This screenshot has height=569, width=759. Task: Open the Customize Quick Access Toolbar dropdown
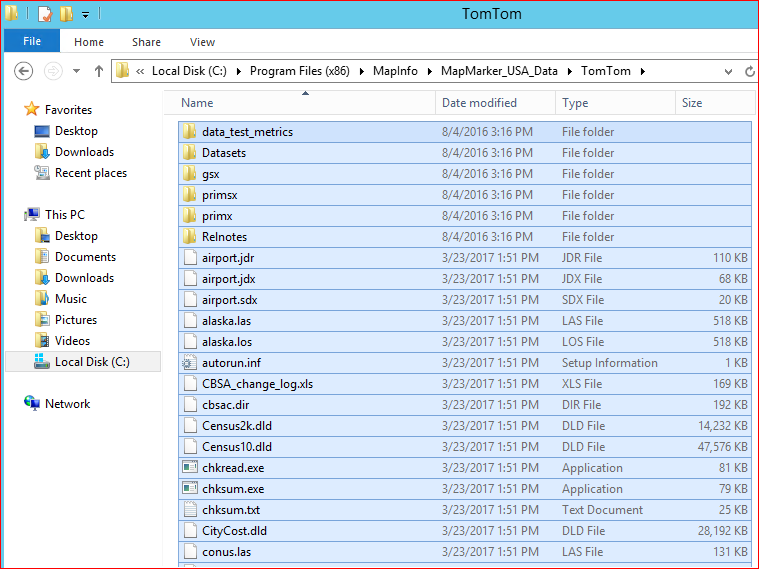coord(86,15)
